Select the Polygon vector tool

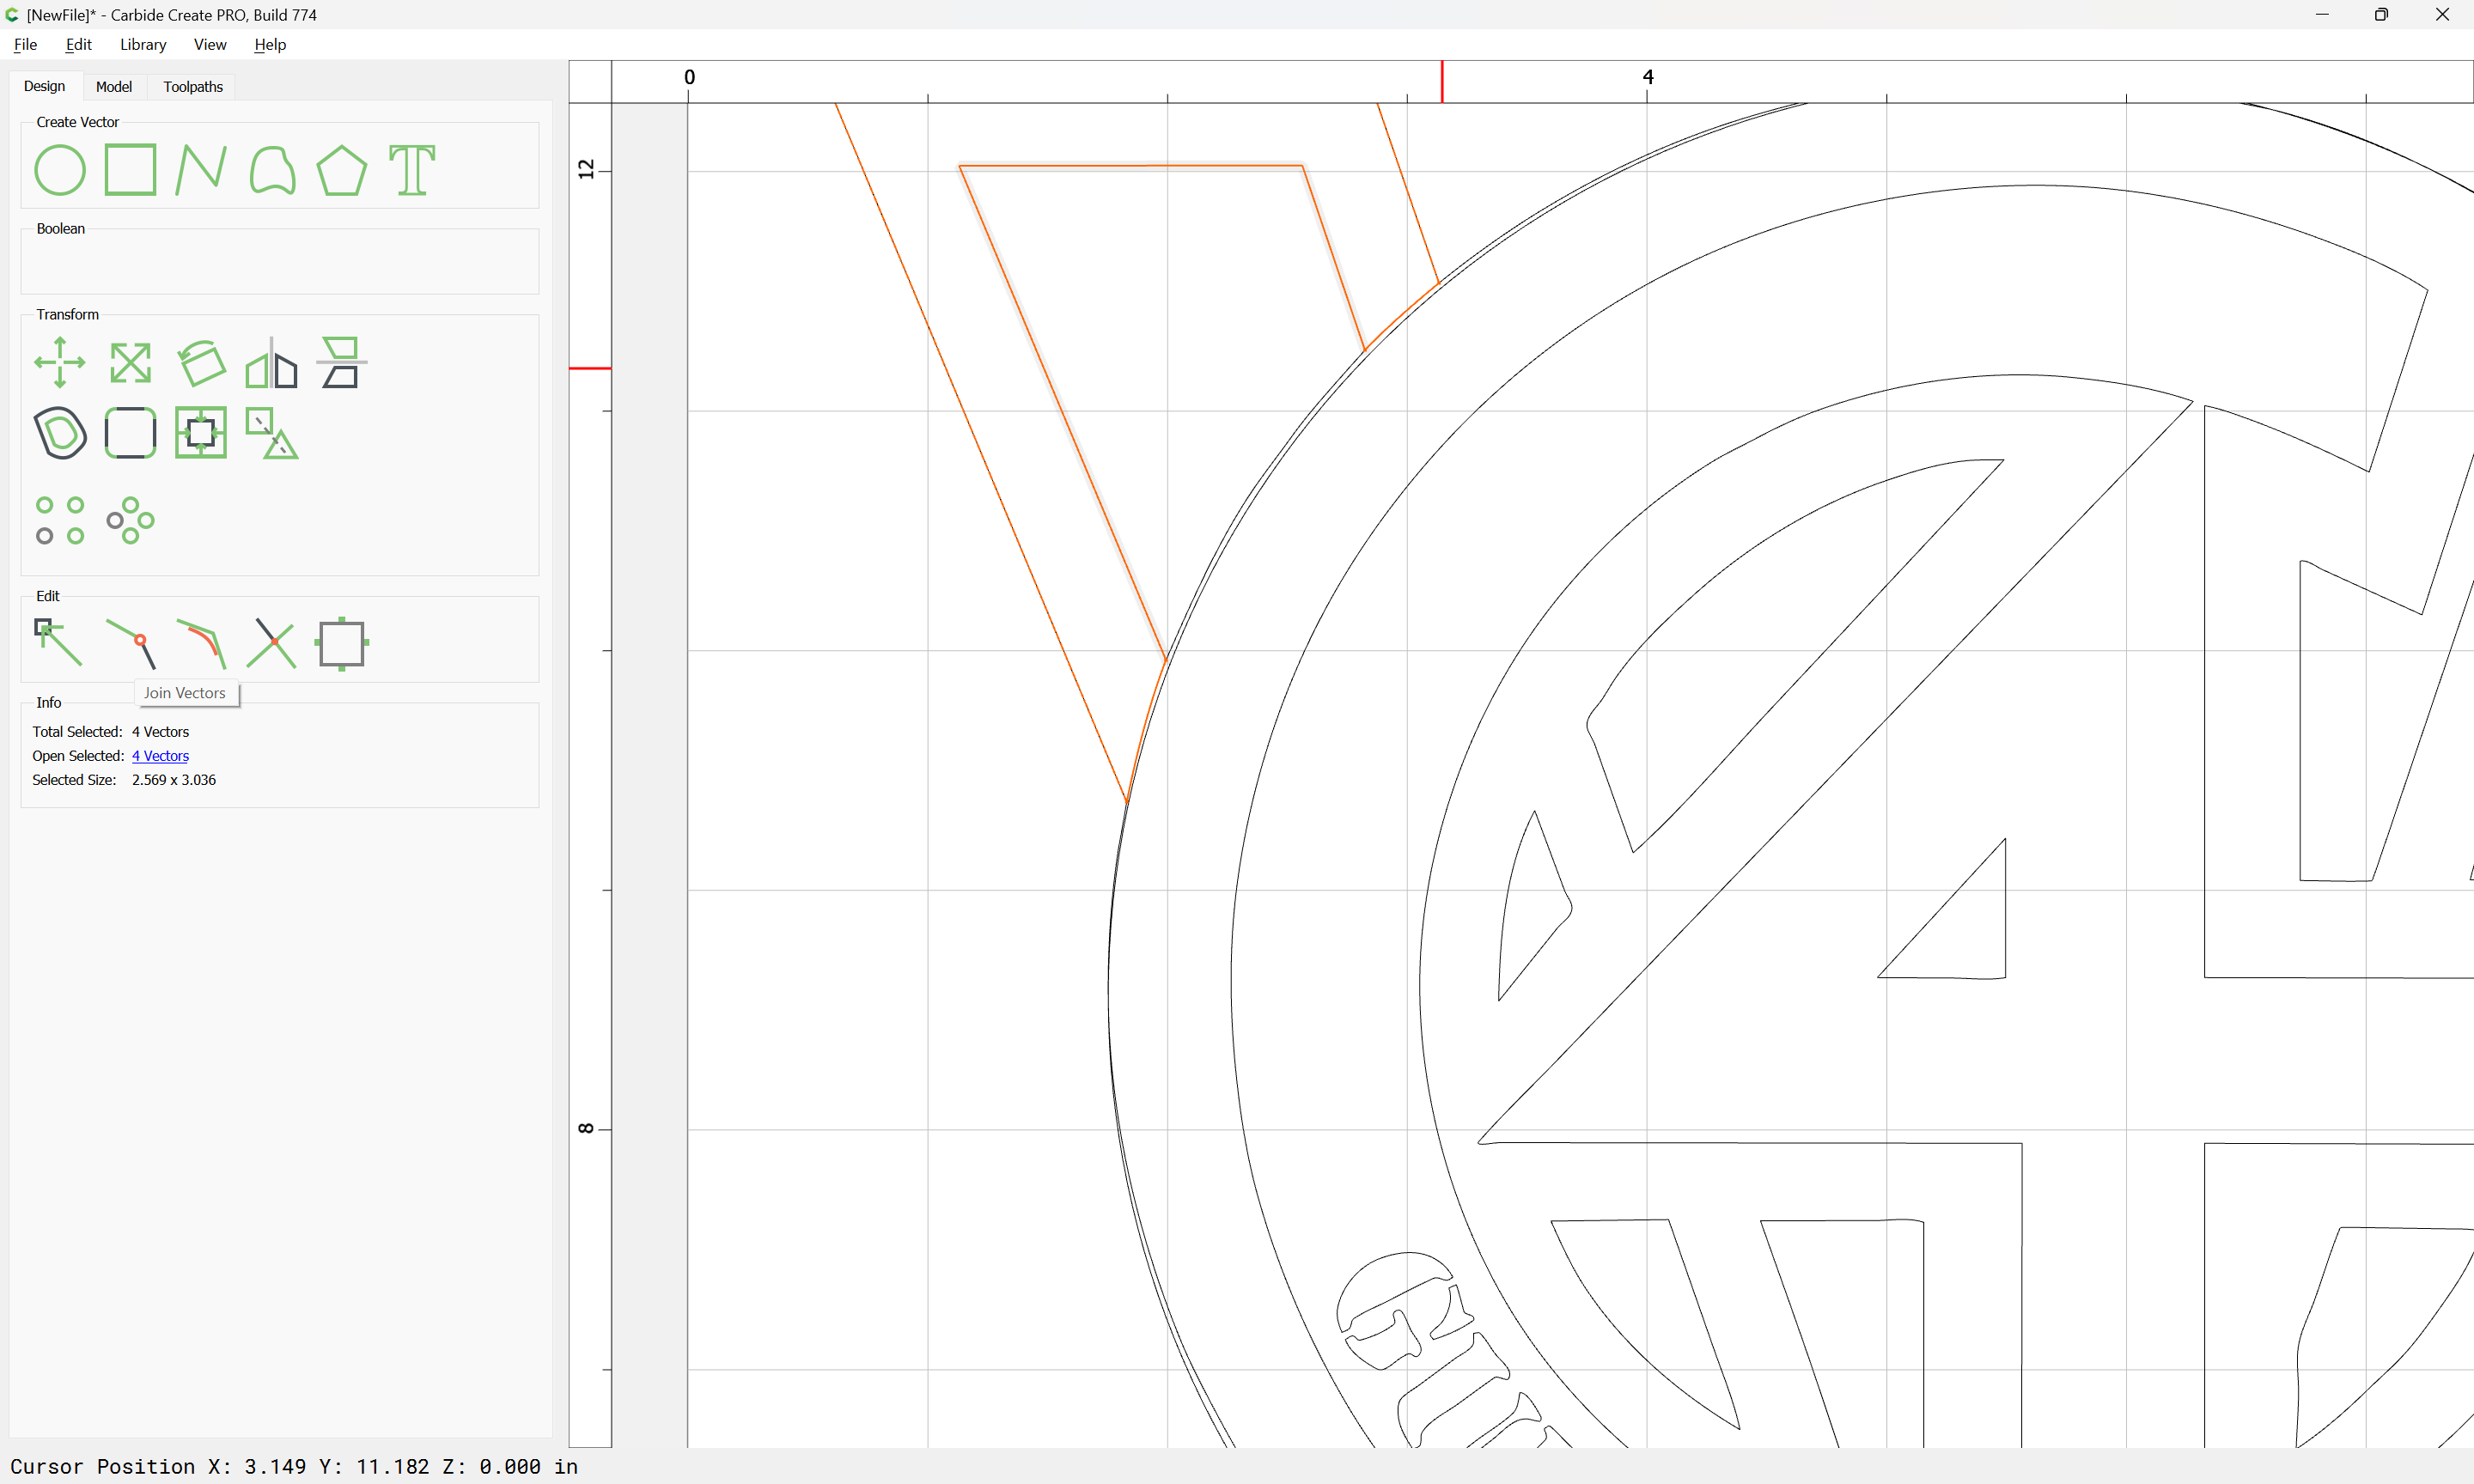pyautogui.click(x=342, y=170)
